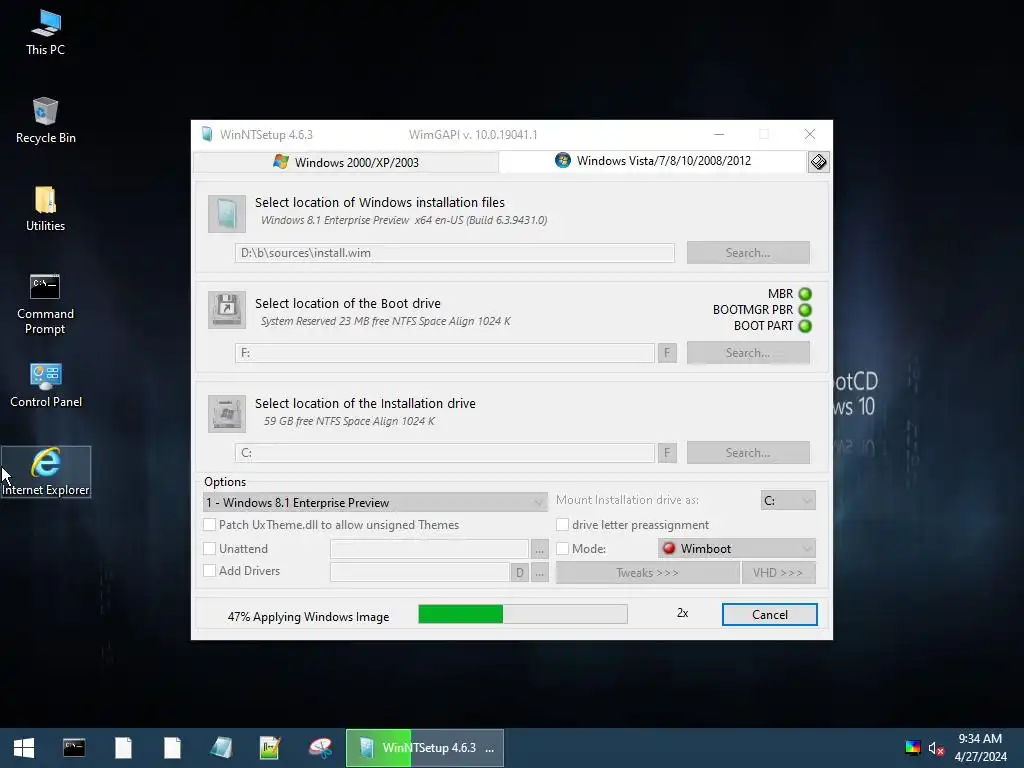The image size is (1024, 768).
Task: Click the WinNTSetup title bar app icon
Action: 207,135
